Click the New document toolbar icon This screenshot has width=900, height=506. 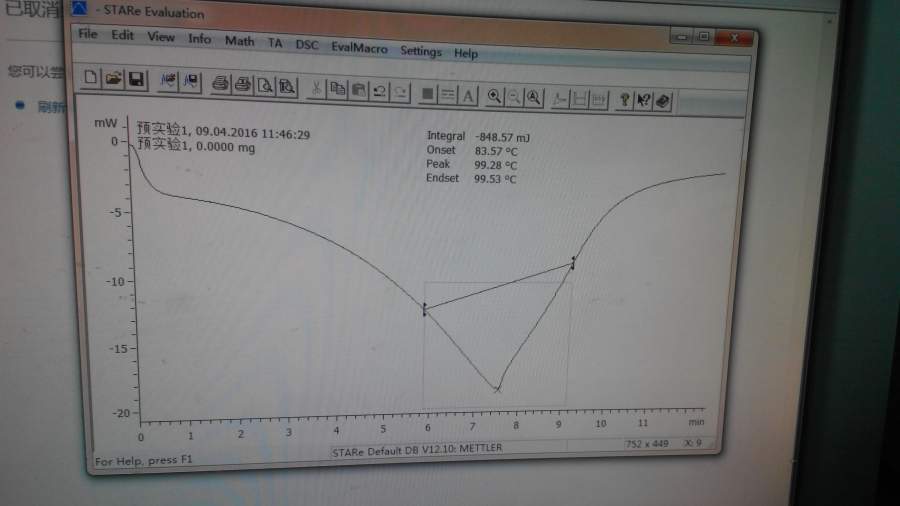pos(90,77)
